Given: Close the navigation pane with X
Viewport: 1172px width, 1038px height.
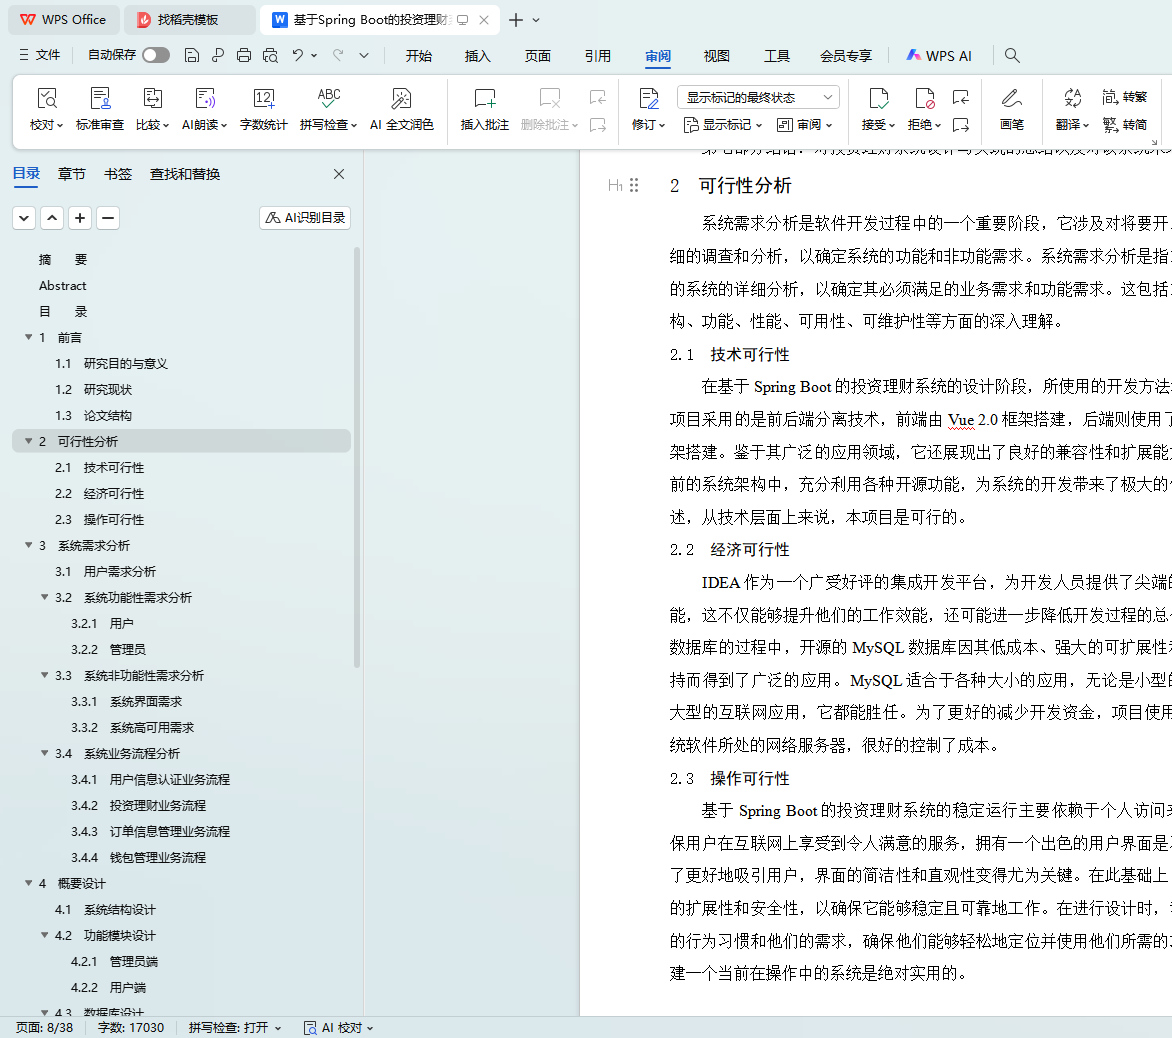Looking at the screenshot, I should click(x=339, y=174).
